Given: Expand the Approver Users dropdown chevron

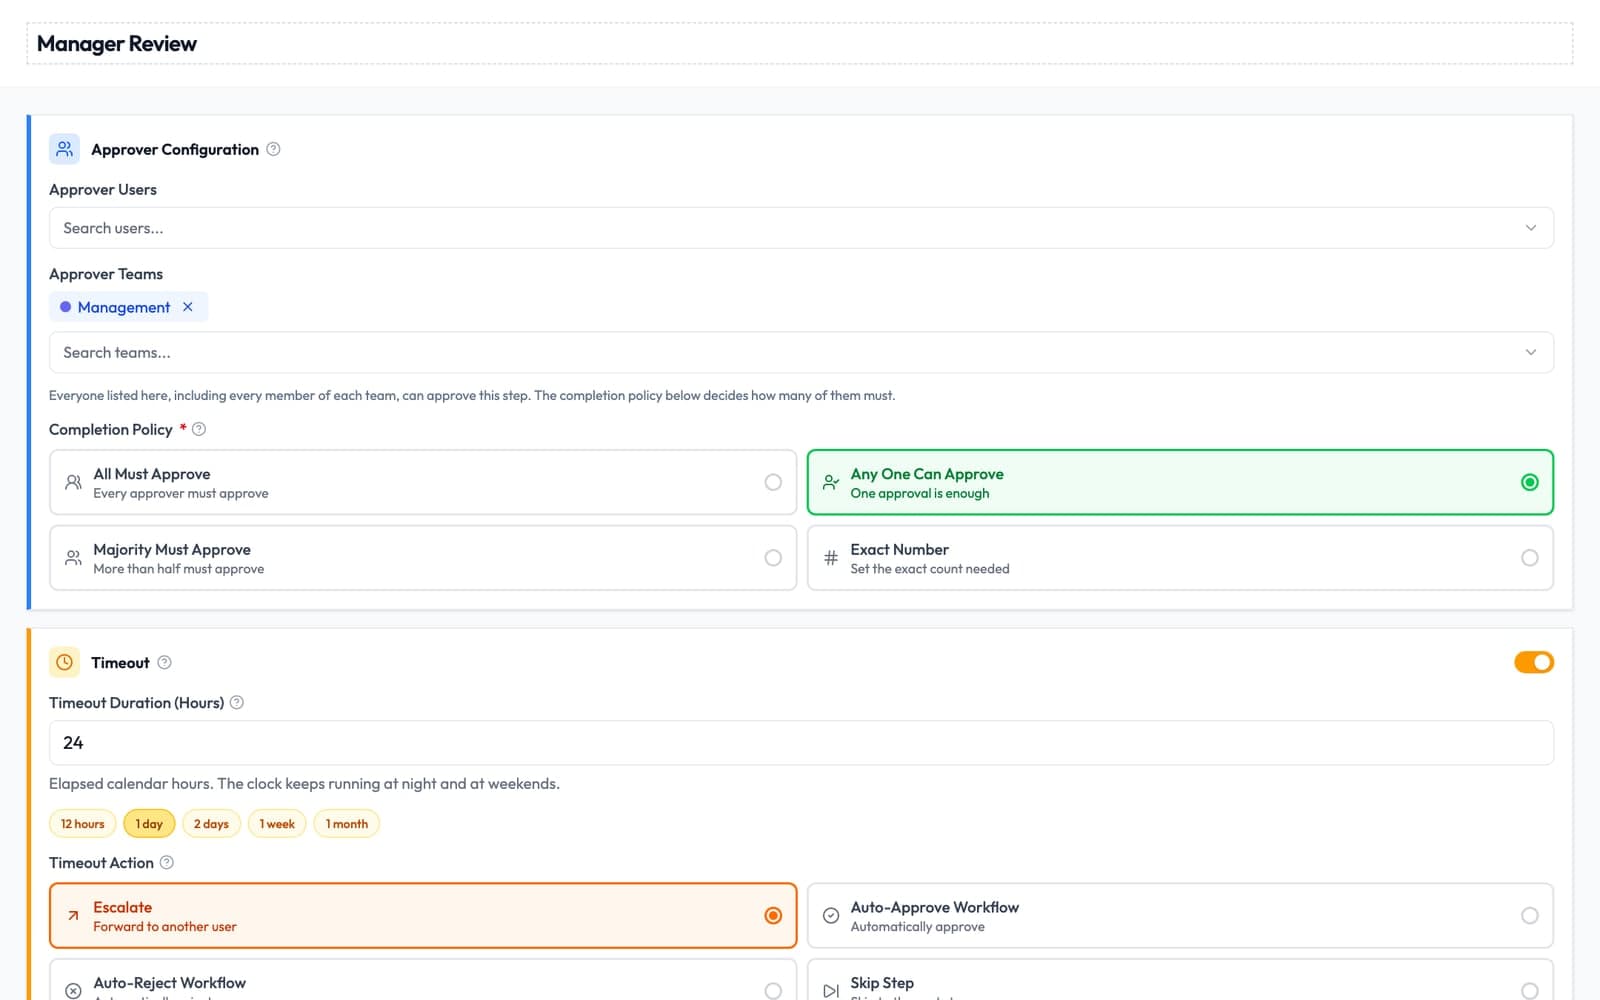Looking at the screenshot, I should pos(1531,228).
